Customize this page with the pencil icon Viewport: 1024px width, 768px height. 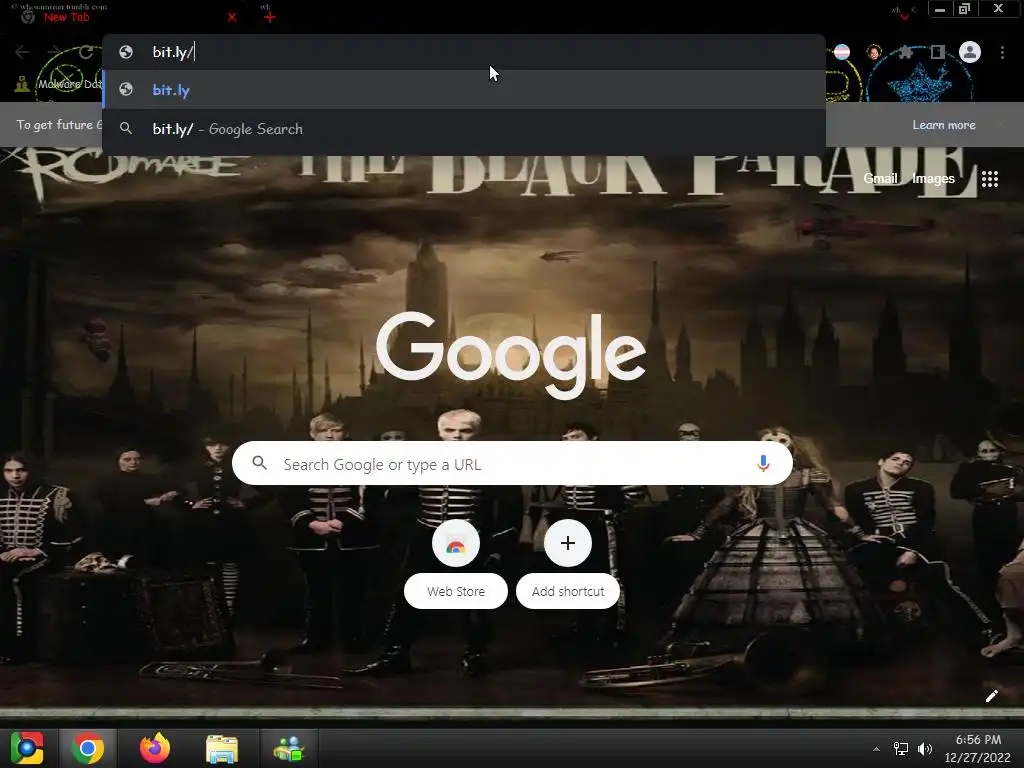click(991, 696)
